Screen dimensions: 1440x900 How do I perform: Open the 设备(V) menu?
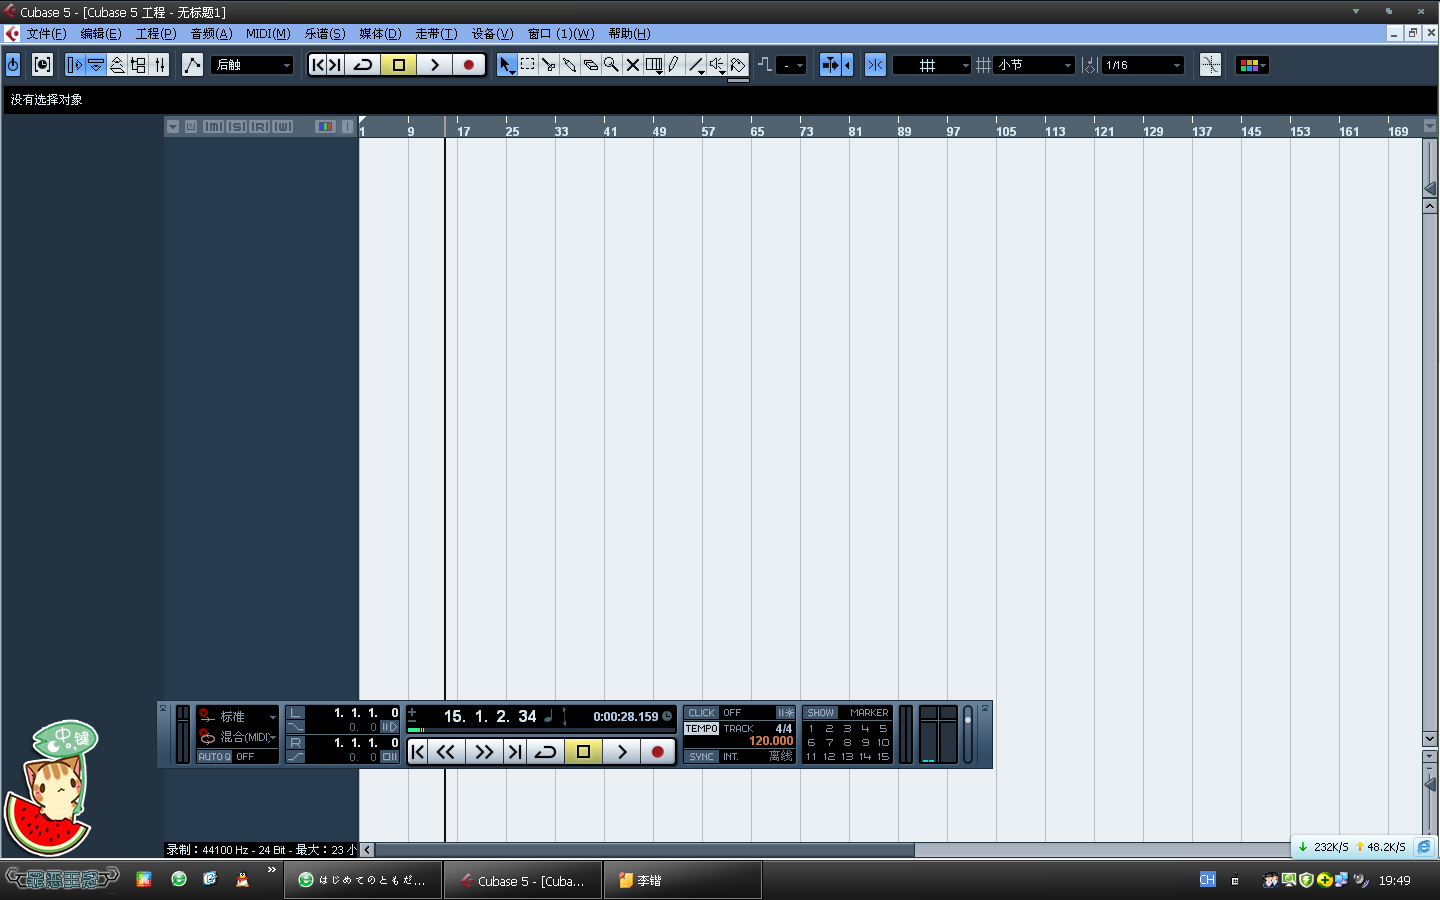[492, 34]
